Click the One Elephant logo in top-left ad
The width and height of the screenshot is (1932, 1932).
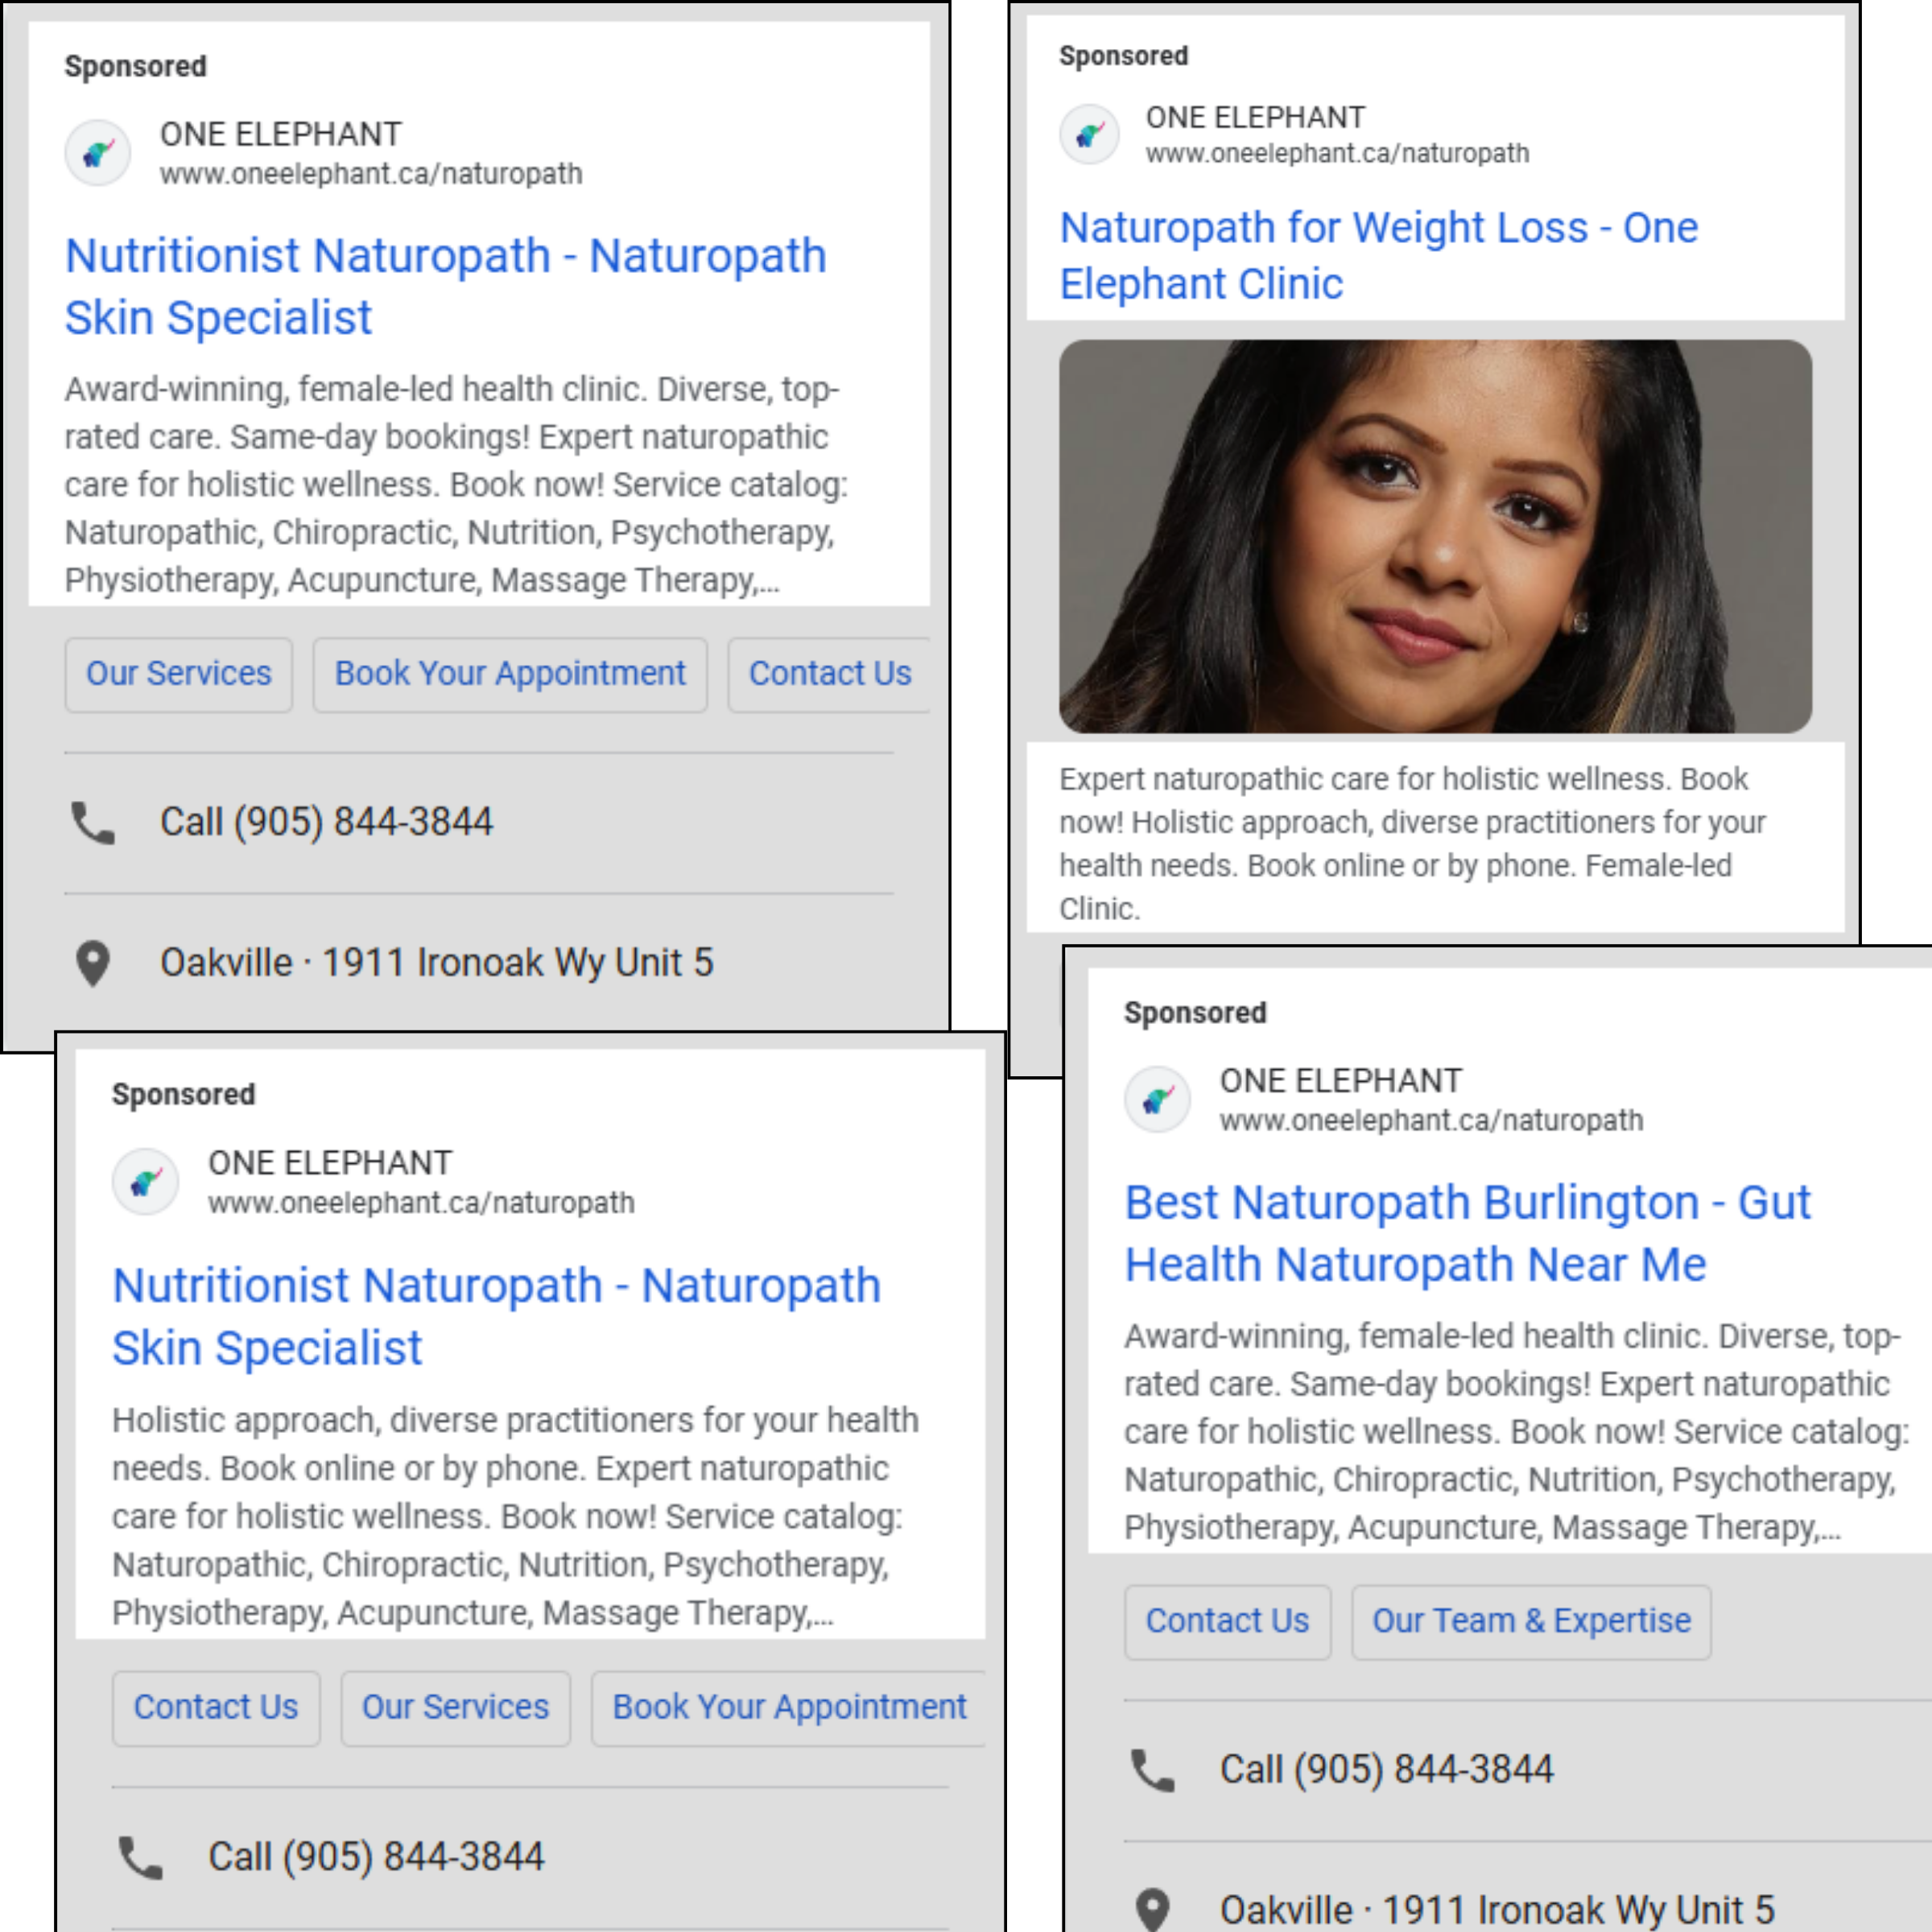pos(98,153)
